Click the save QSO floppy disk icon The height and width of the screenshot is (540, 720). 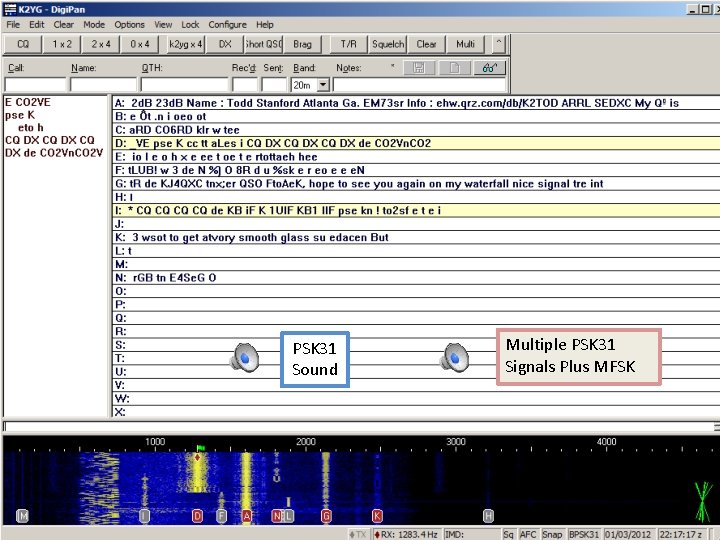pos(418,68)
